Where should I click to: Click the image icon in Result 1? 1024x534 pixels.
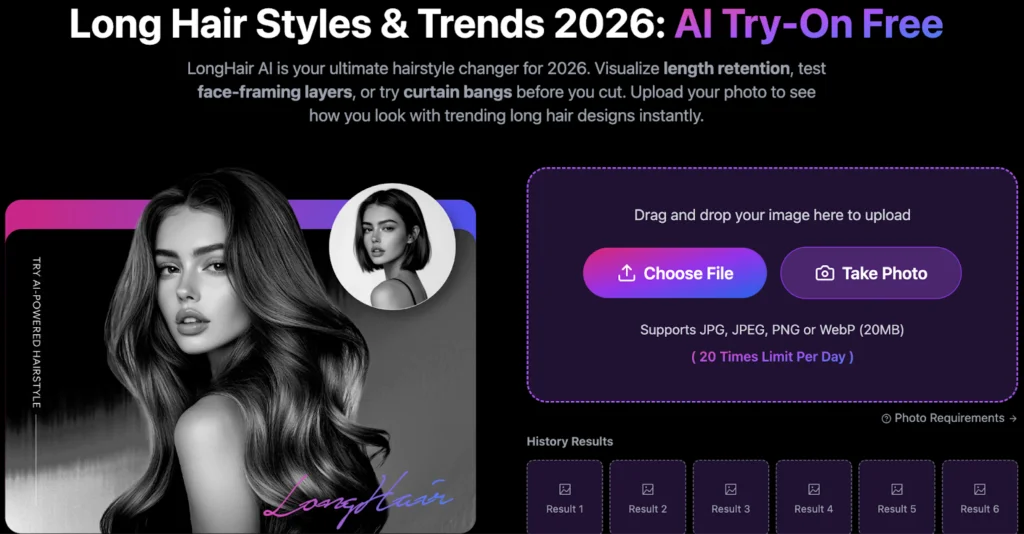[x=565, y=489]
